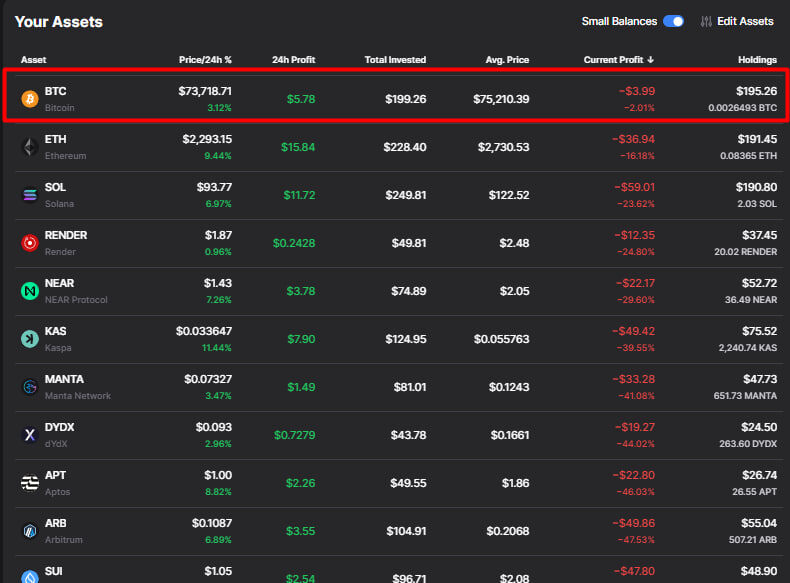Click the Kaspa coin icon
Image resolution: width=790 pixels, height=583 pixels.
click(x=30, y=339)
